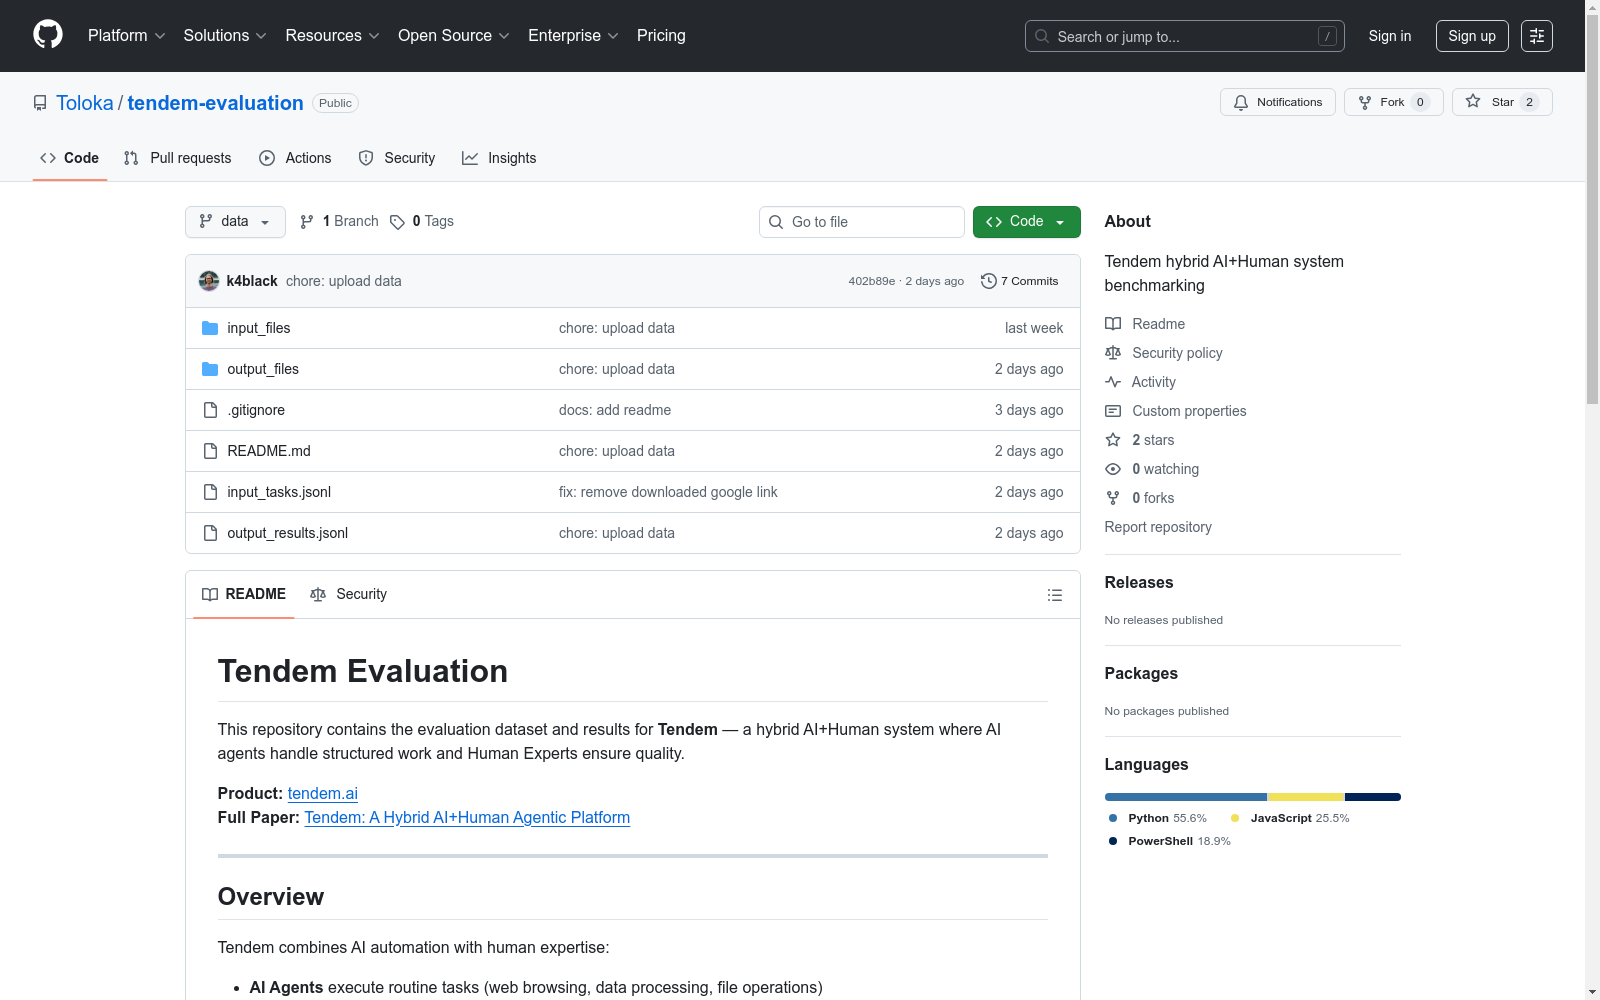Viewport: 1600px width, 1000px height.
Task: Expand the Open Source menu
Action: (x=454, y=35)
